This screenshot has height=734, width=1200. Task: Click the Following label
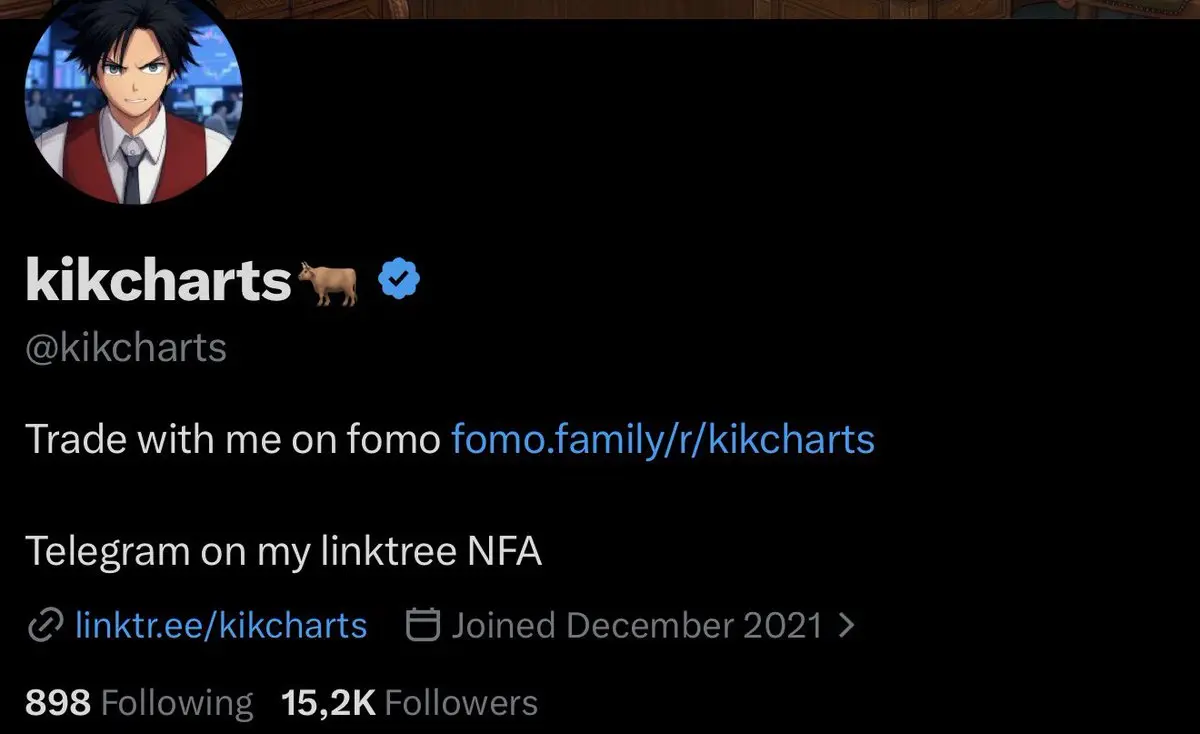pos(178,703)
